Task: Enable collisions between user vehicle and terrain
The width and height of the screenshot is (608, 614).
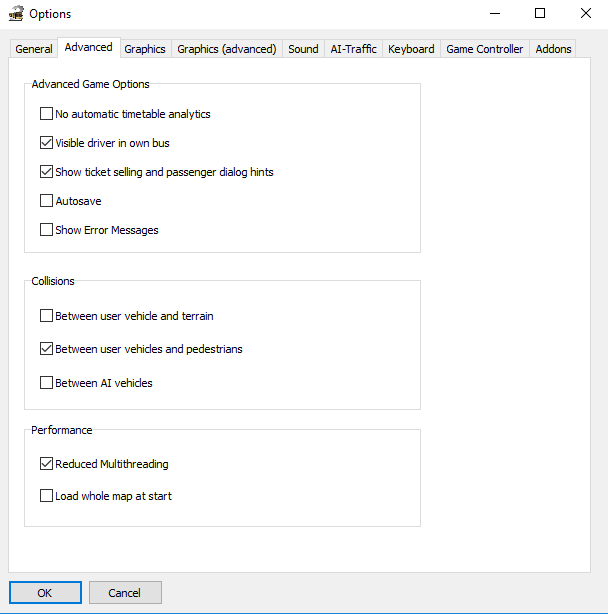Action: pos(46,316)
